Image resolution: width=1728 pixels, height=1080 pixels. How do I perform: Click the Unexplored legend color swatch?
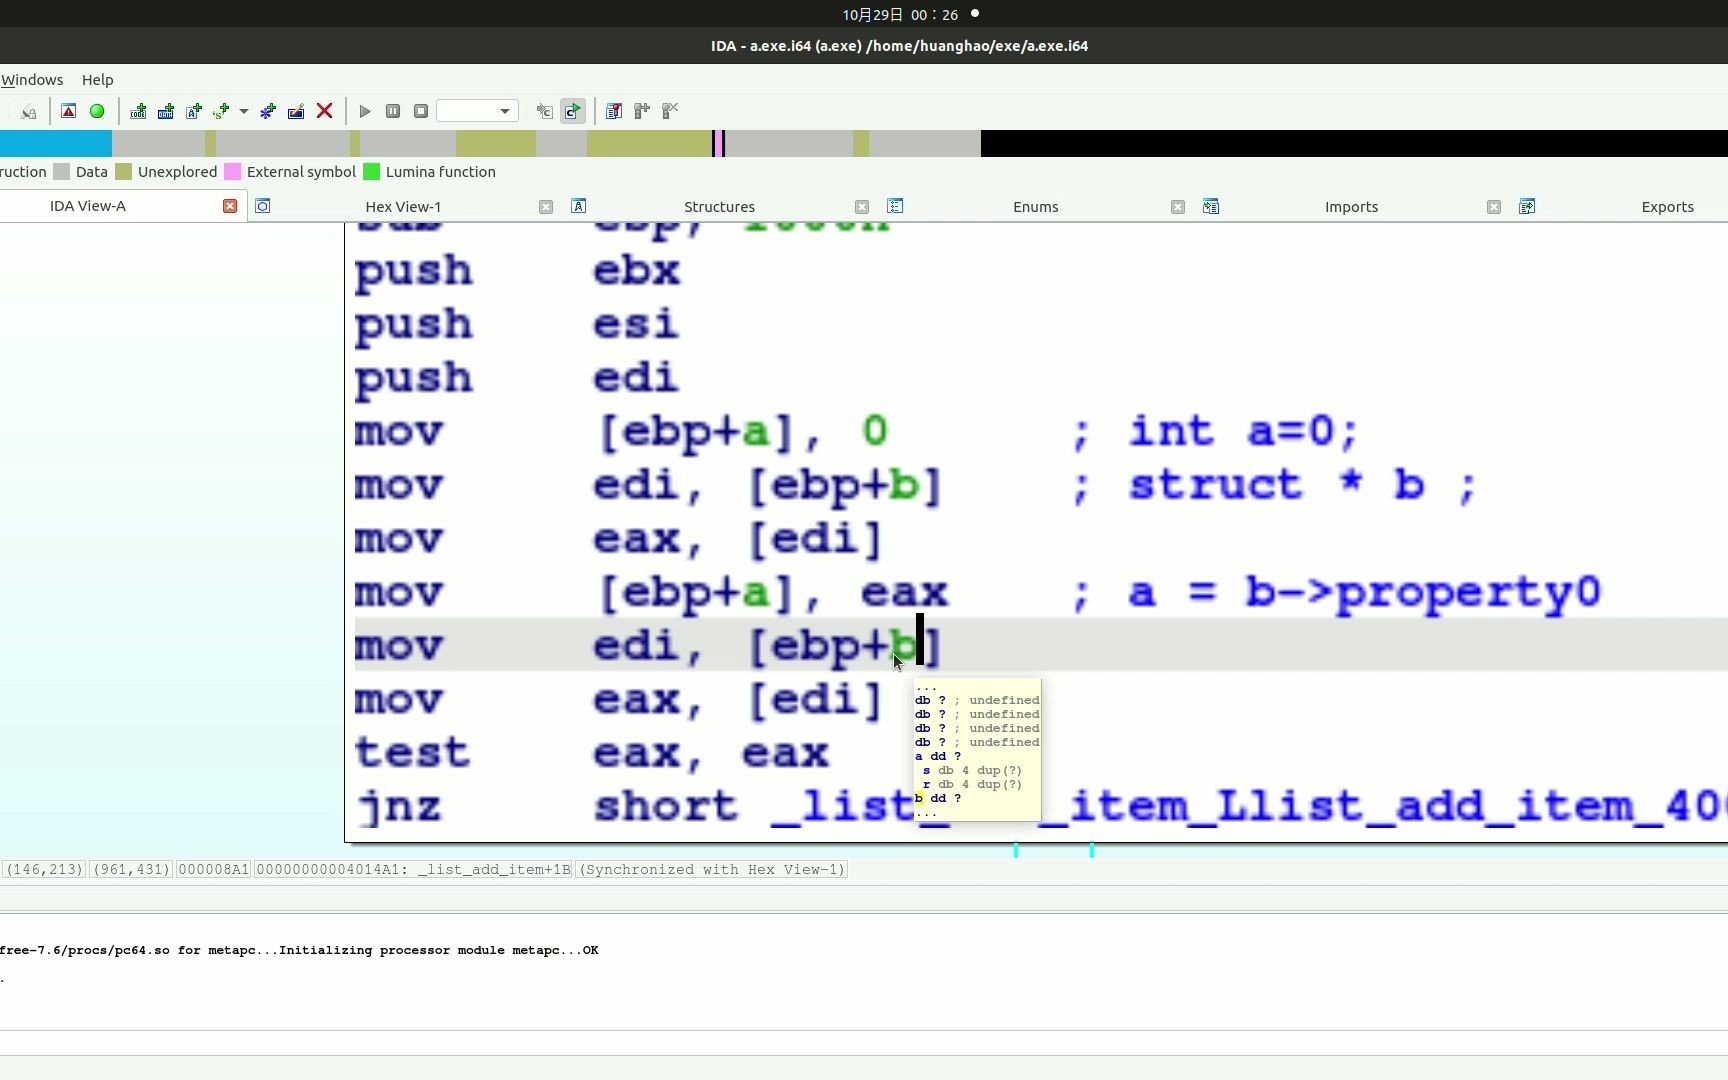click(124, 172)
